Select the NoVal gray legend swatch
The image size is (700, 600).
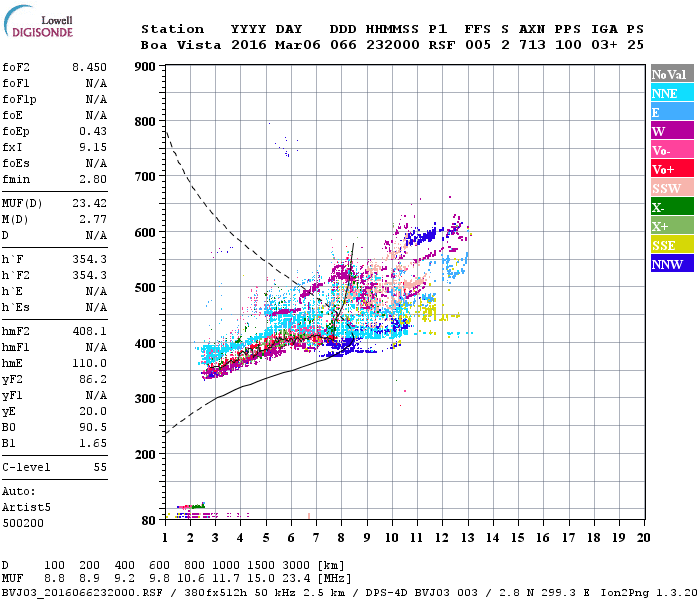point(672,74)
